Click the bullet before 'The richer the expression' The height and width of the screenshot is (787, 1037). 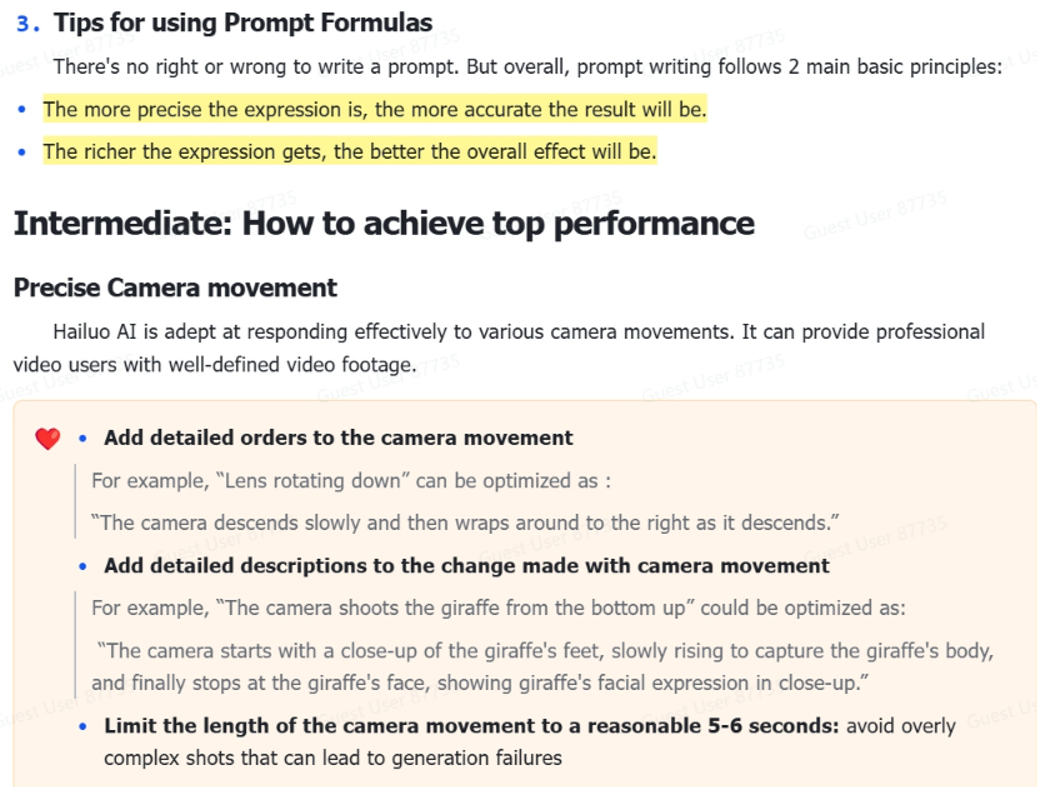[22, 152]
